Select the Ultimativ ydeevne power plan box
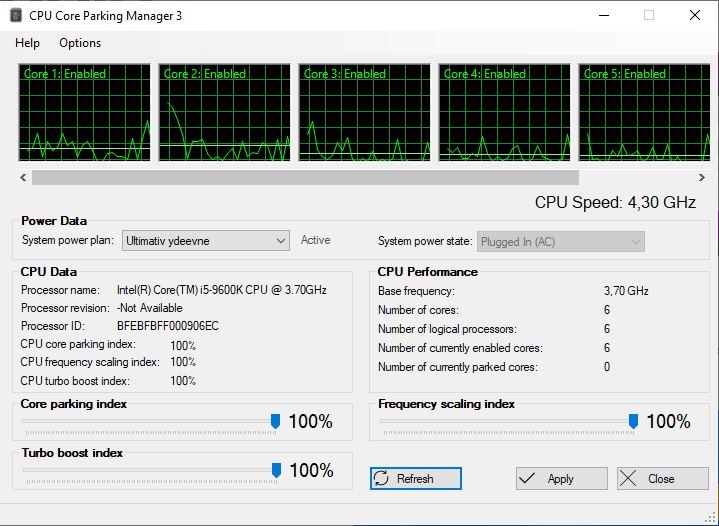 206,241
